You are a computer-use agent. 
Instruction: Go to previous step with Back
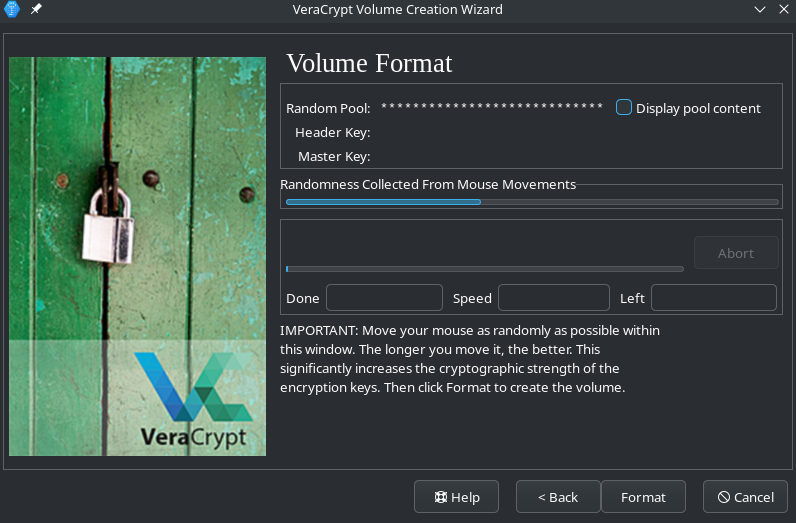coord(558,497)
